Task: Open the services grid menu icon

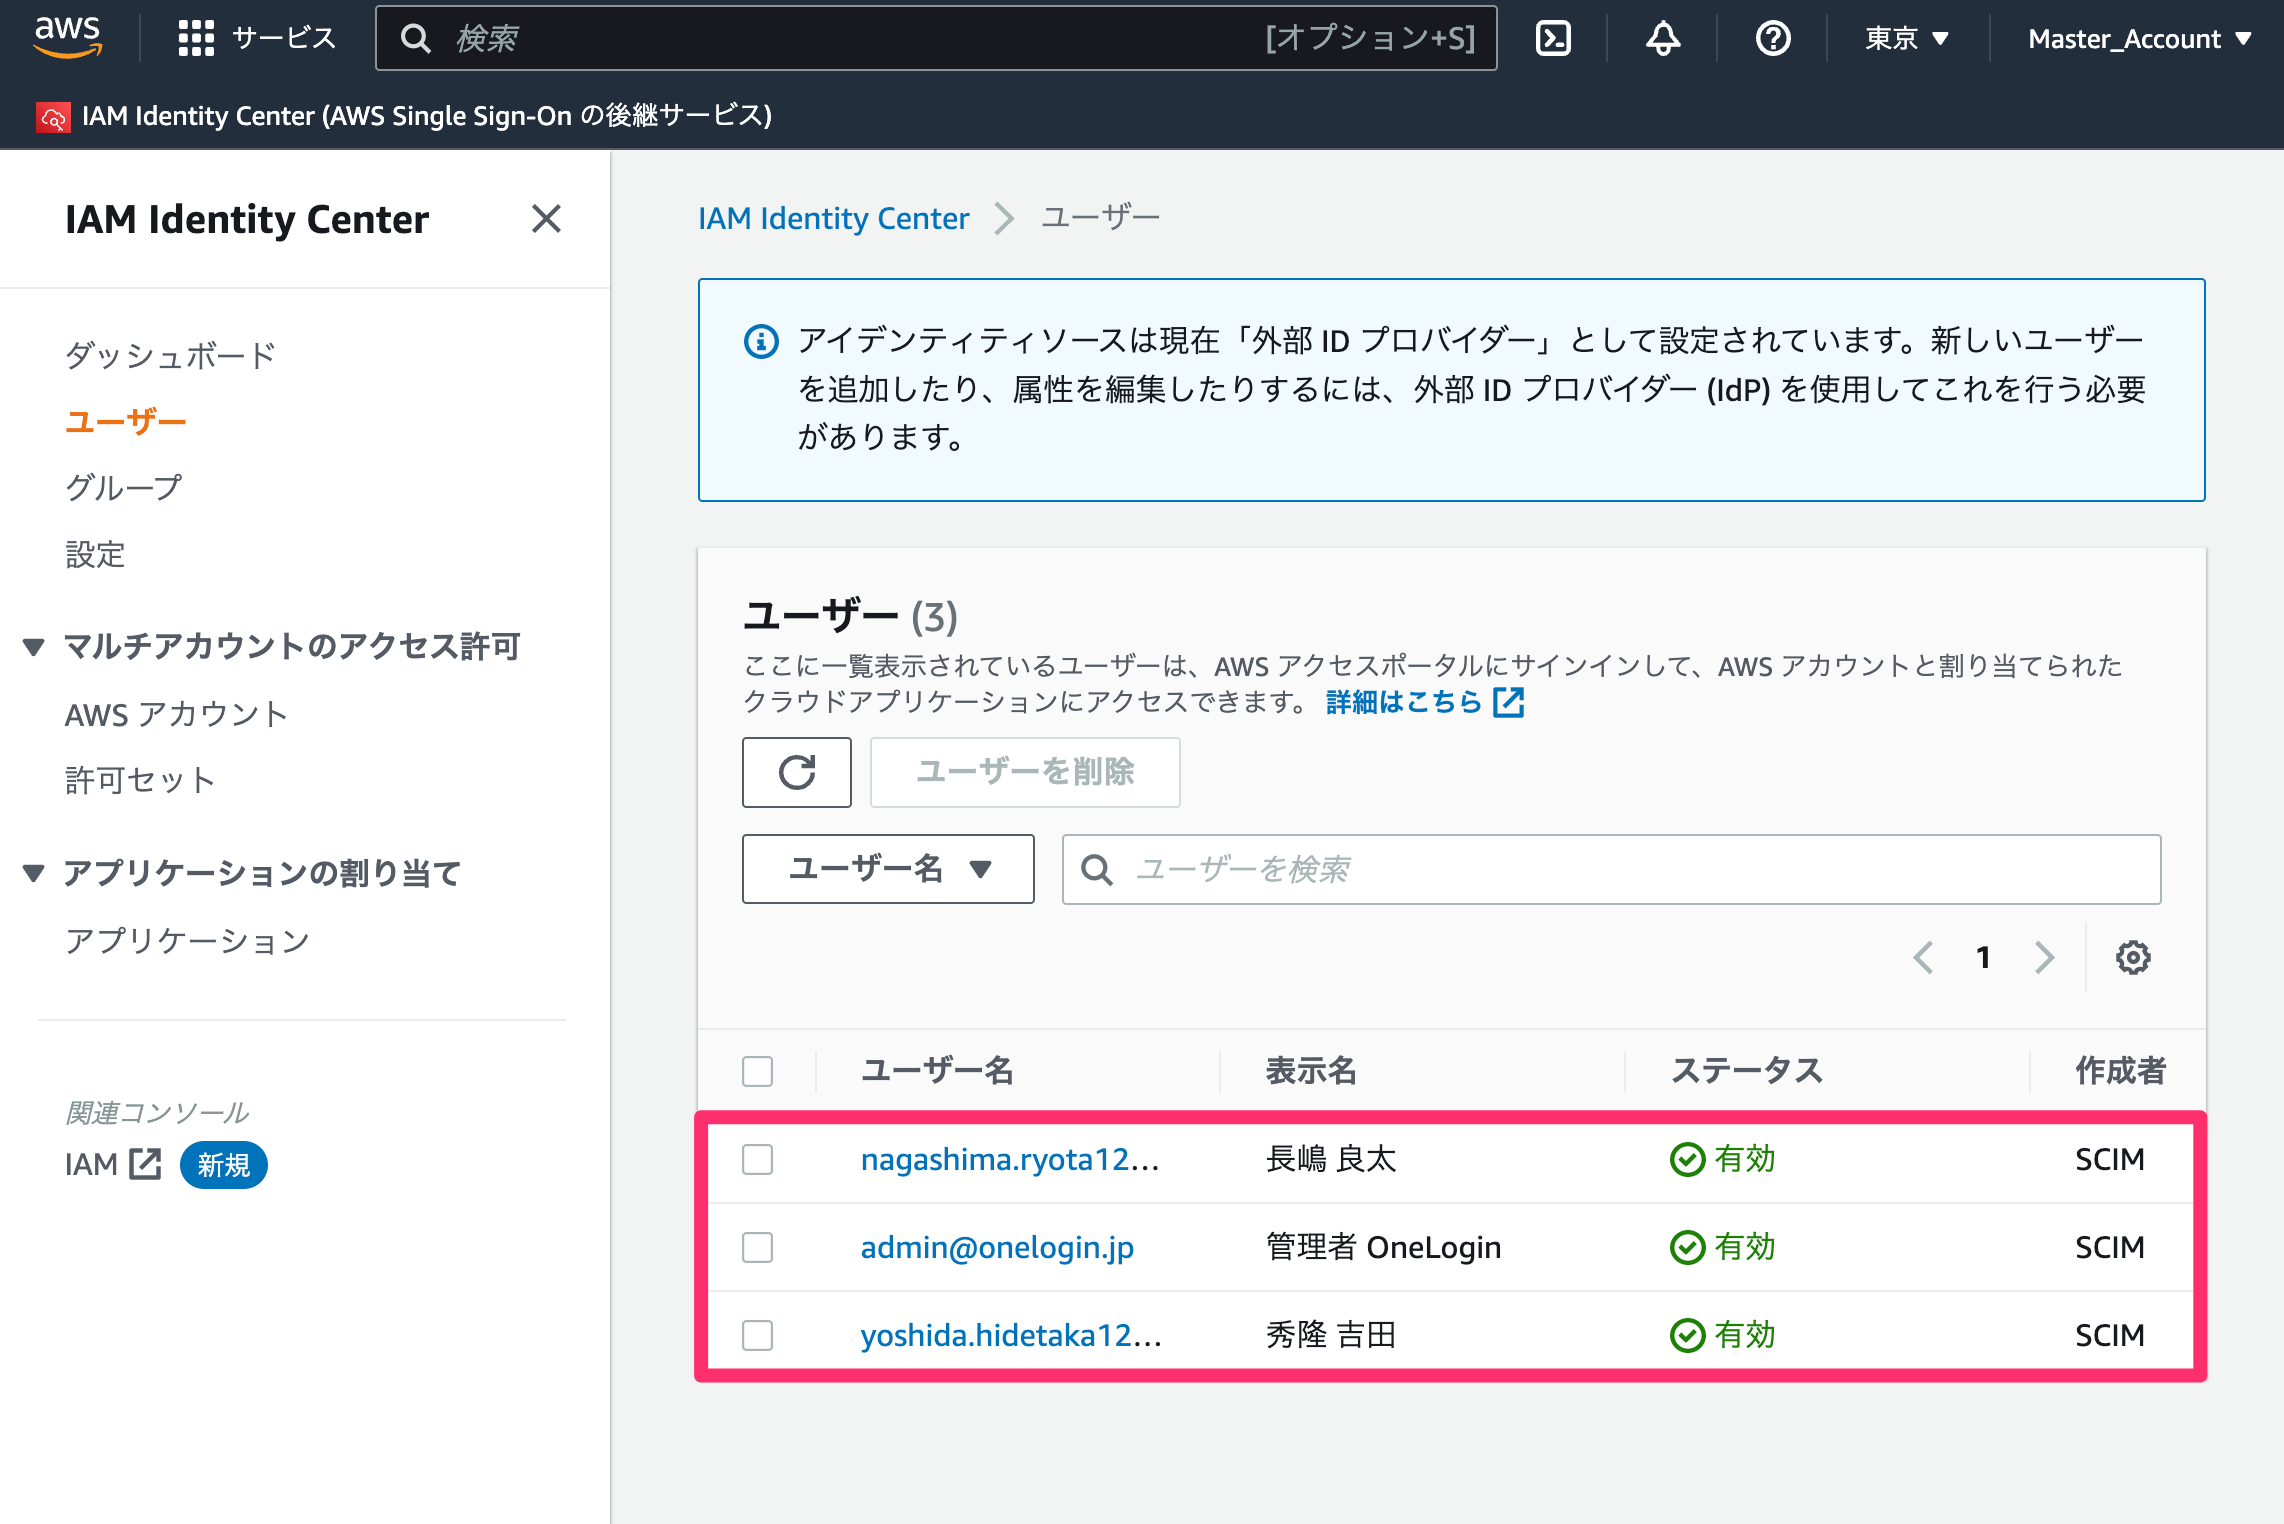Action: point(196,38)
